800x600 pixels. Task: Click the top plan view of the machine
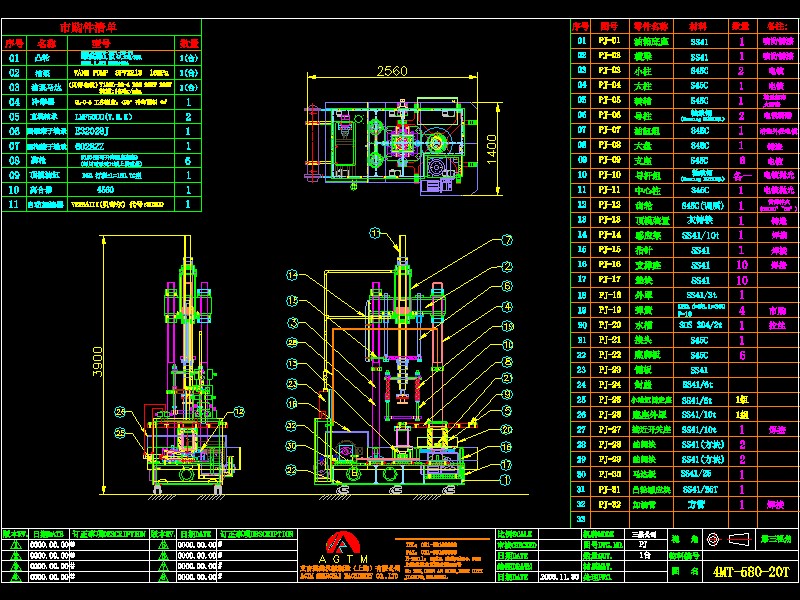[392, 147]
